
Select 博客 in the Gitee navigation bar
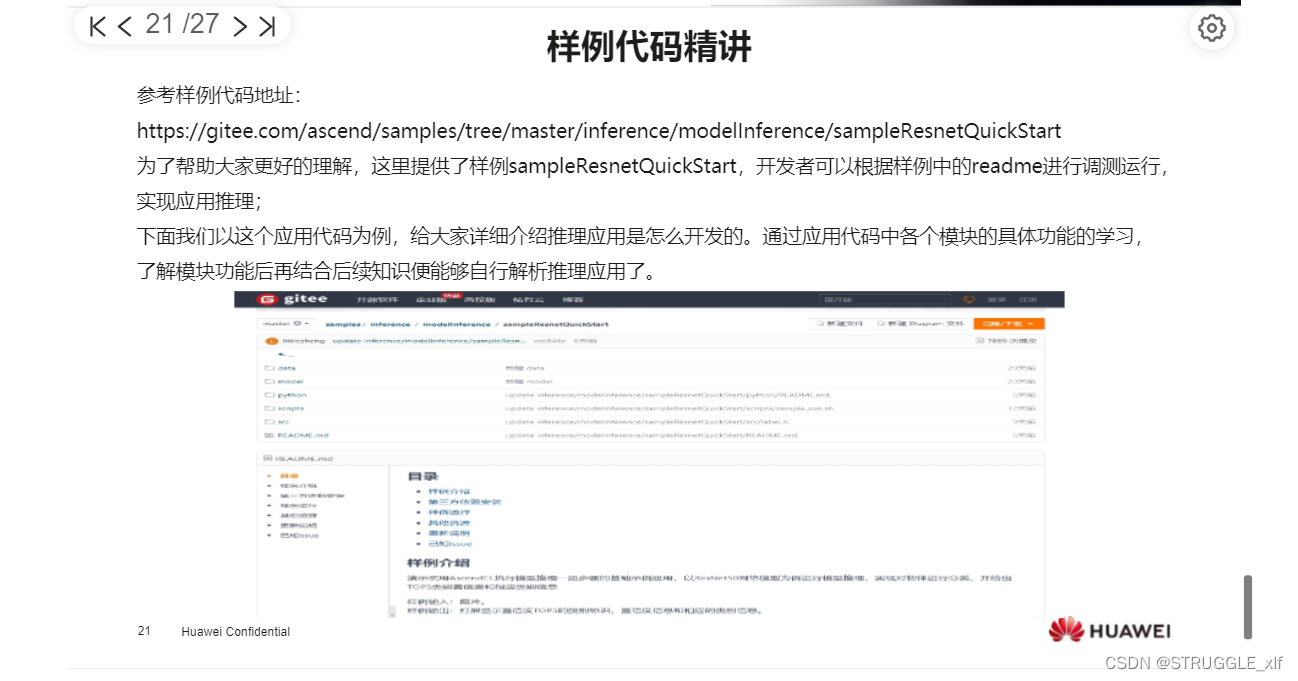pos(572,298)
